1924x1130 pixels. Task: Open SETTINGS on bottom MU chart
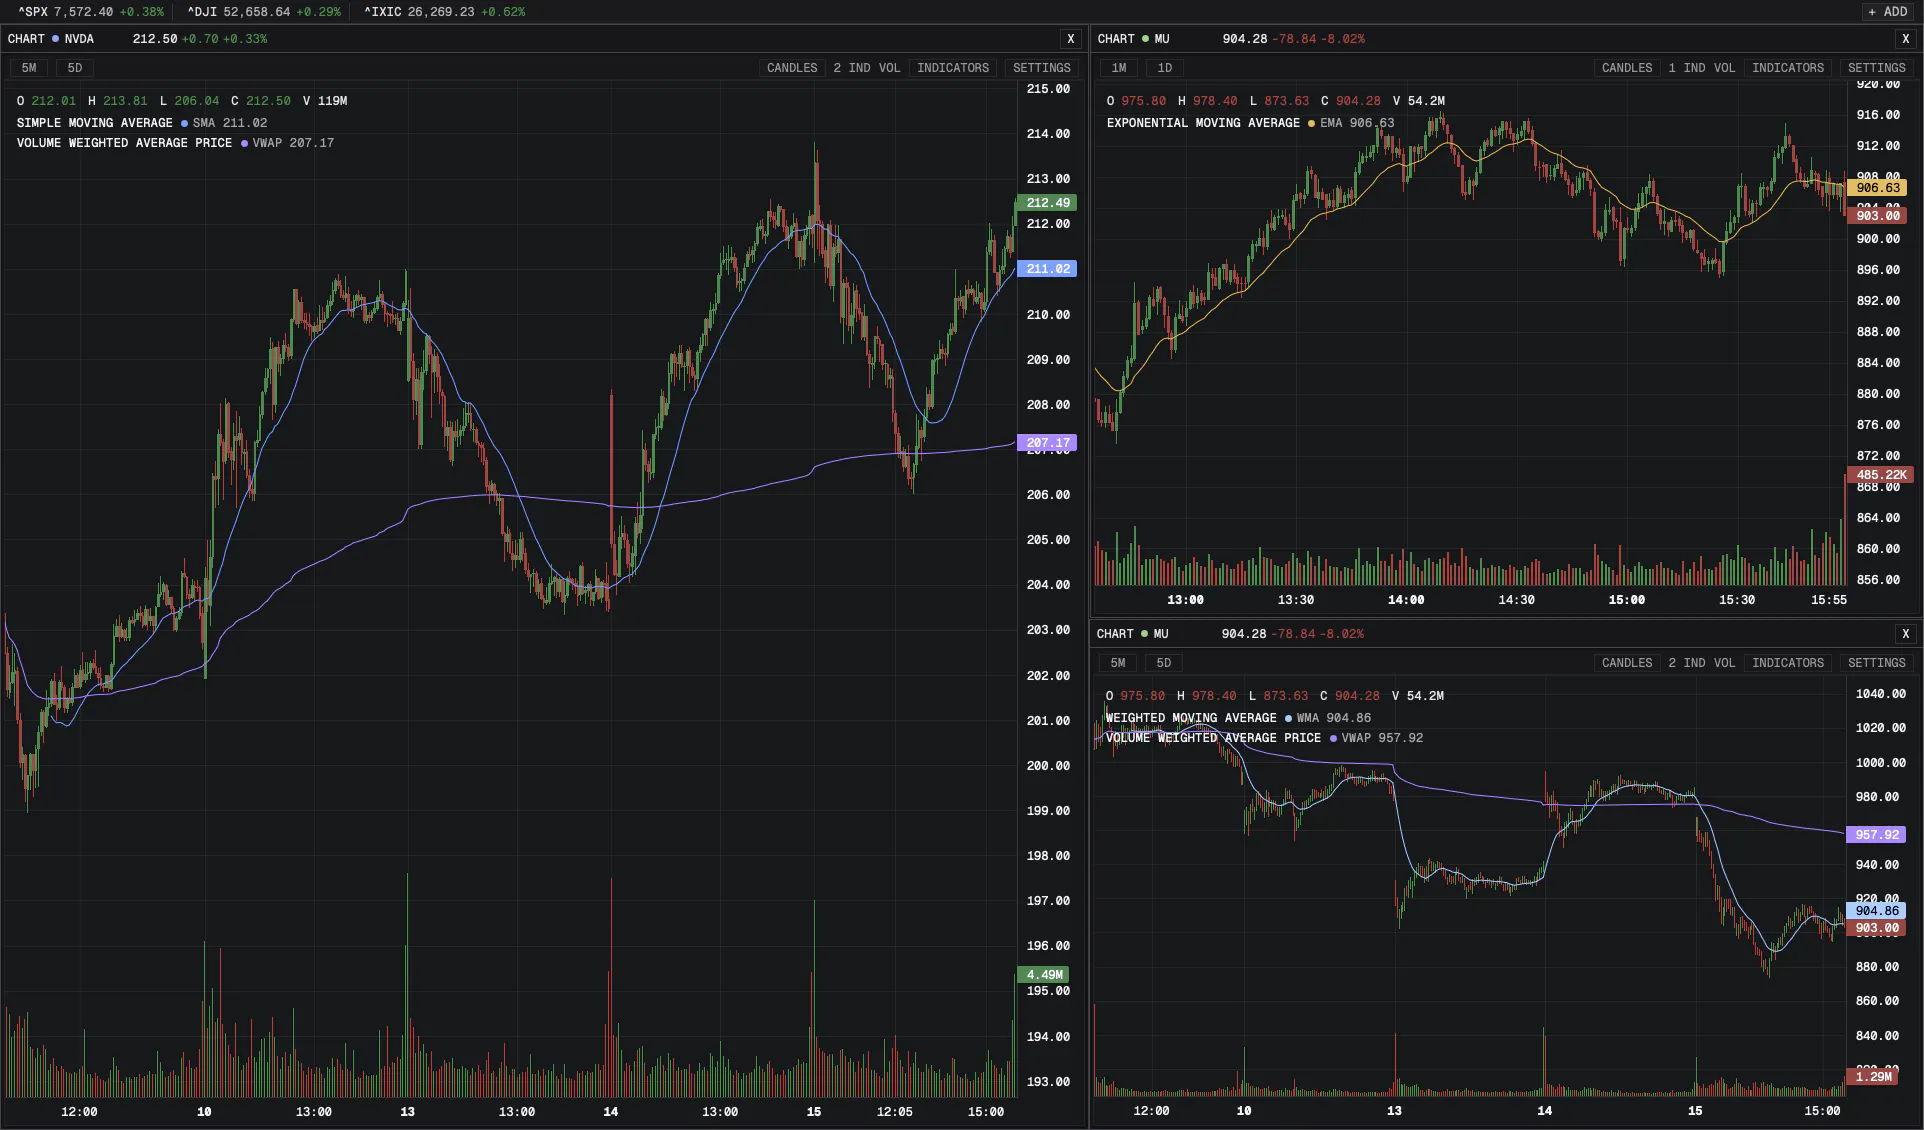[x=1877, y=663]
